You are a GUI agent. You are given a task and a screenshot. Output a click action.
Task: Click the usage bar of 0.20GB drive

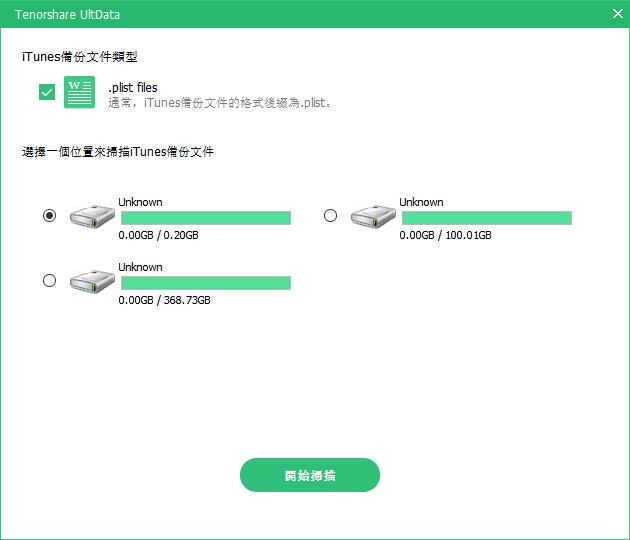pyautogui.click(x=206, y=218)
